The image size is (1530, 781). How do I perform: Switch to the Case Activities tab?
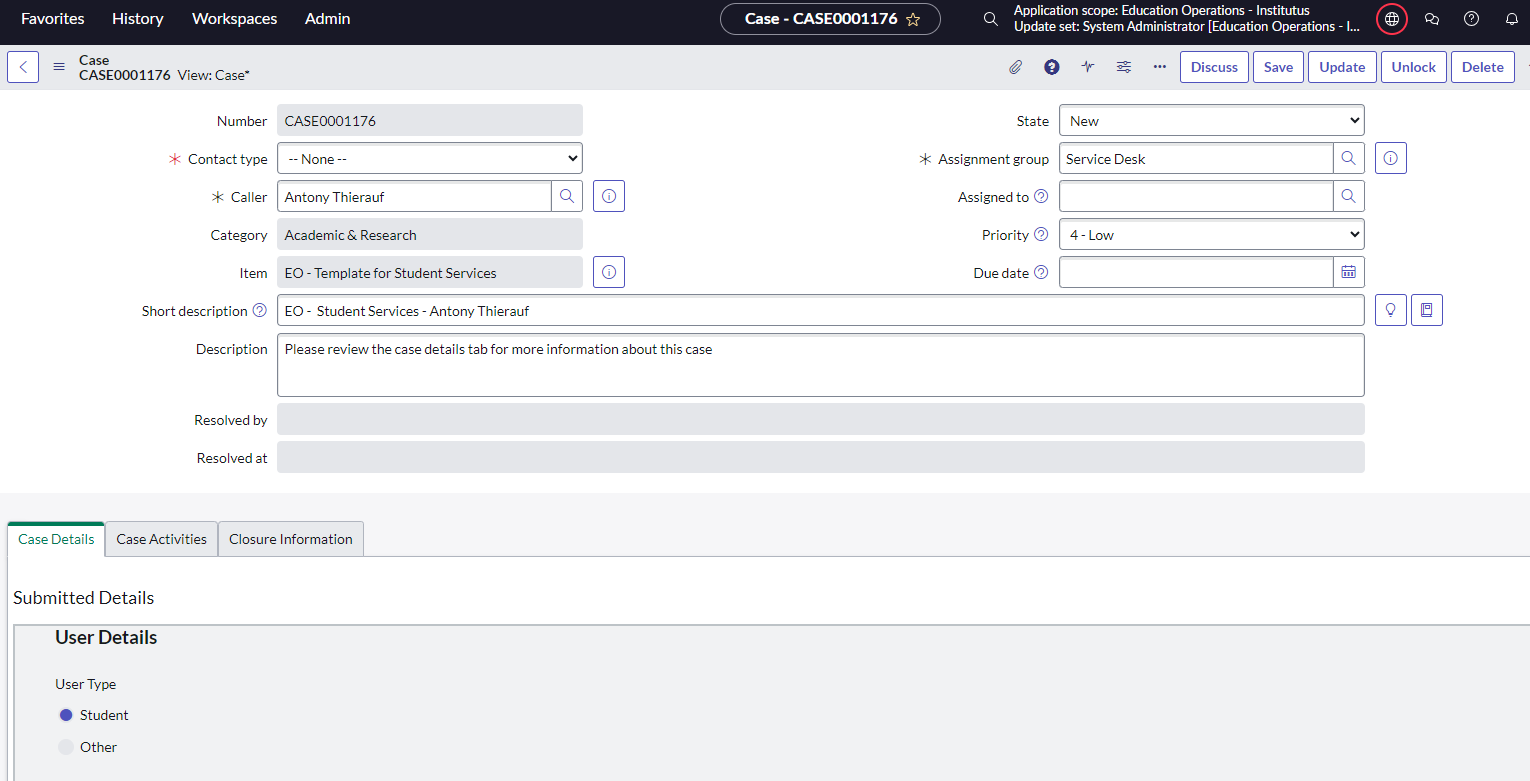(161, 539)
